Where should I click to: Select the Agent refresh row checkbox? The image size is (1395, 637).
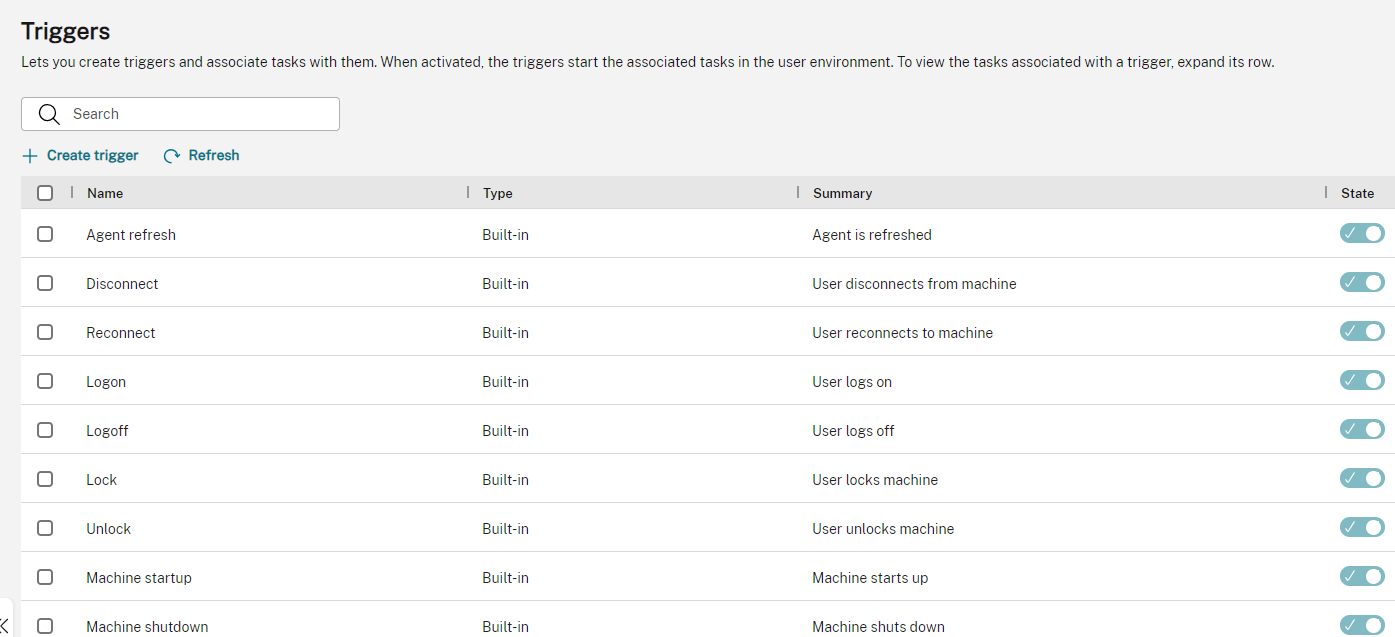tap(45, 234)
